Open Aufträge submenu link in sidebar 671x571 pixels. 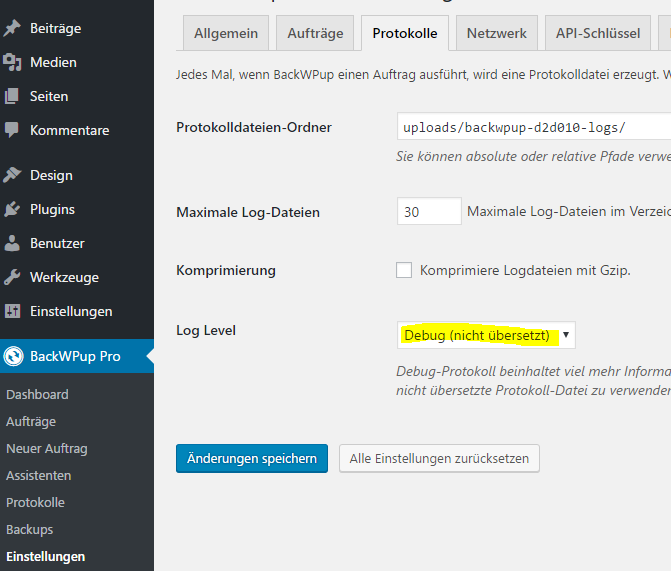[x=31, y=422]
